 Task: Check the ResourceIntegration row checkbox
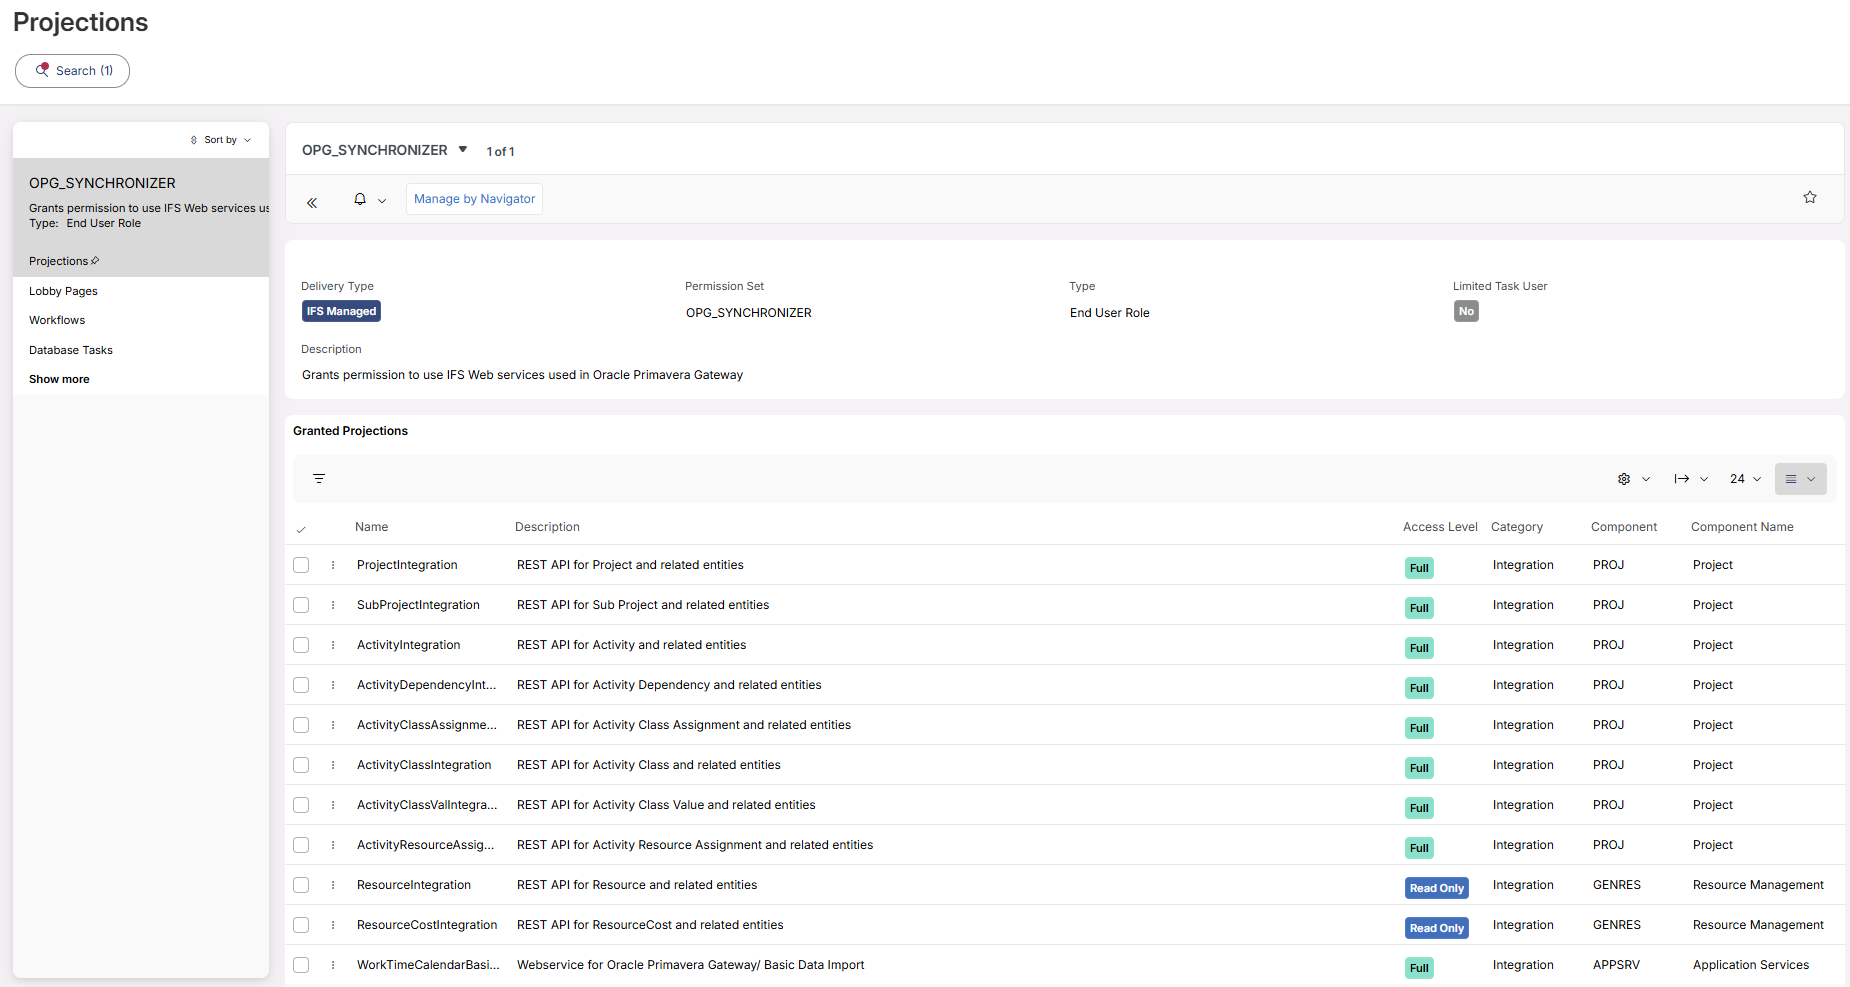pos(301,885)
